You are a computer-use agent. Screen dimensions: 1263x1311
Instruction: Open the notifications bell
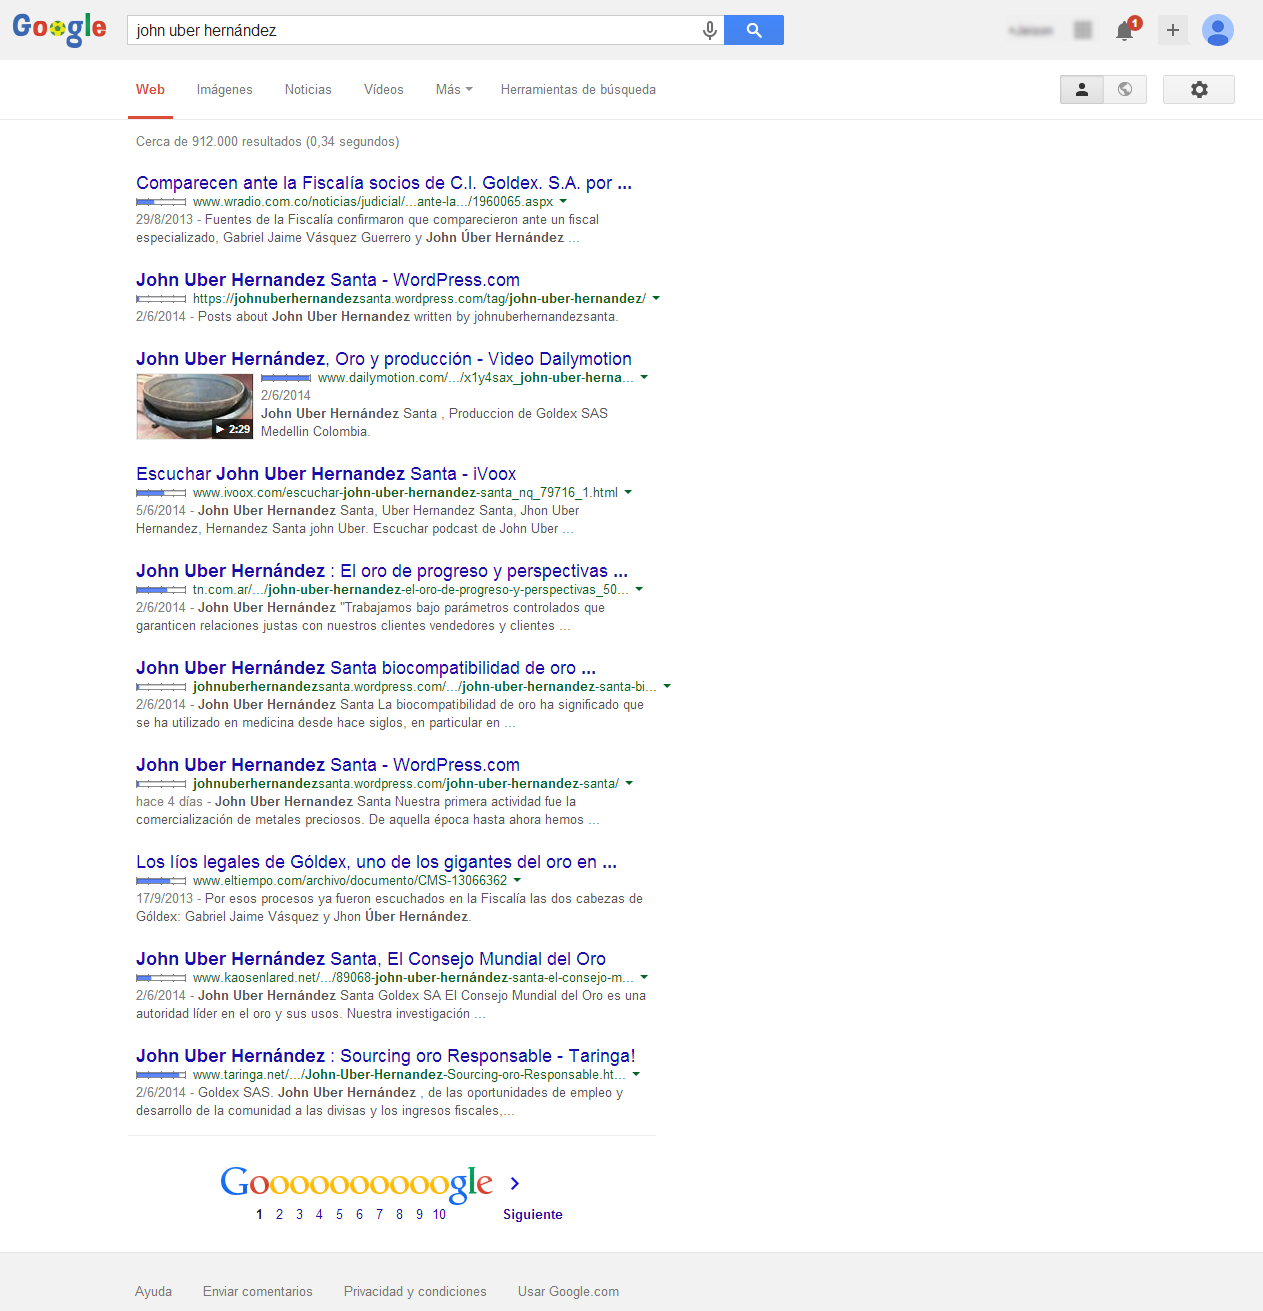coord(1126,30)
